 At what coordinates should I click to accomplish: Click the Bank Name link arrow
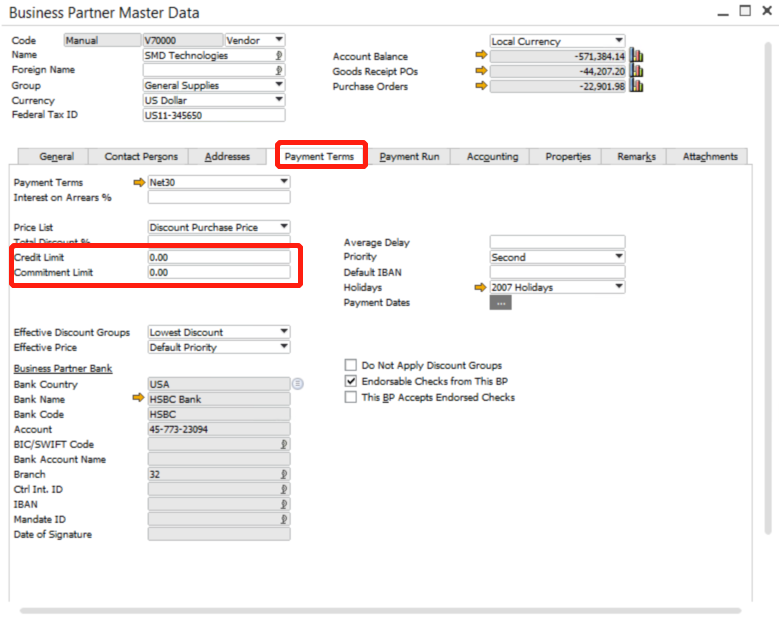pyautogui.click(x=138, y=397)
